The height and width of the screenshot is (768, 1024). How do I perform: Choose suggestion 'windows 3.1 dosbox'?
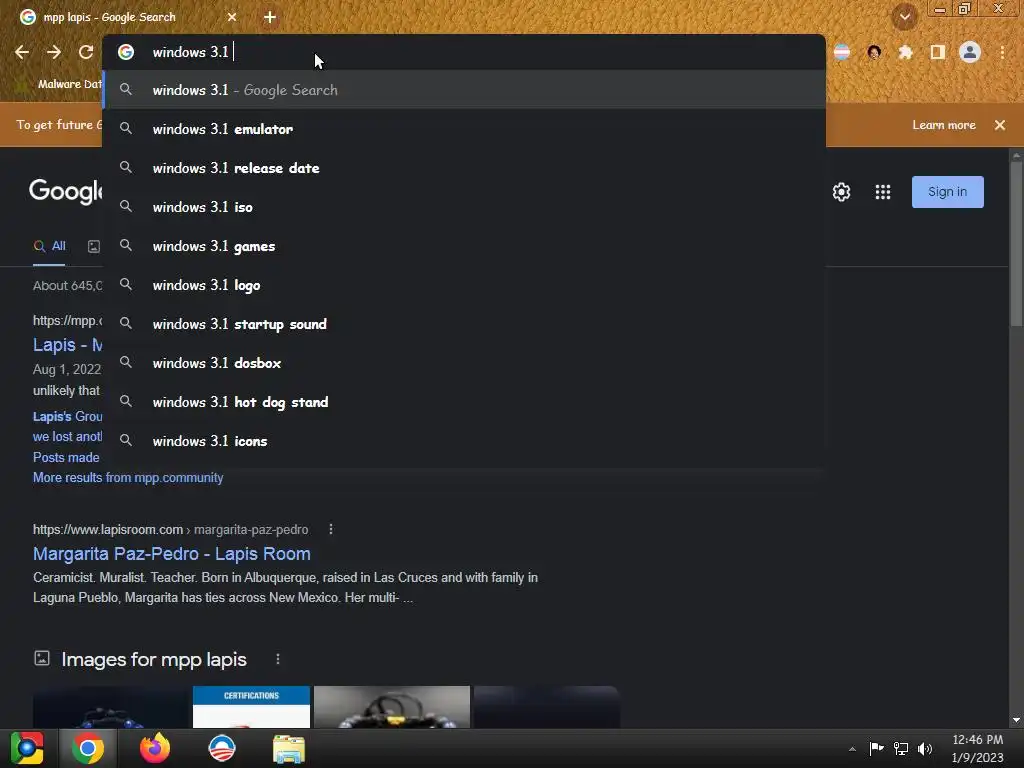pos(464,363)
